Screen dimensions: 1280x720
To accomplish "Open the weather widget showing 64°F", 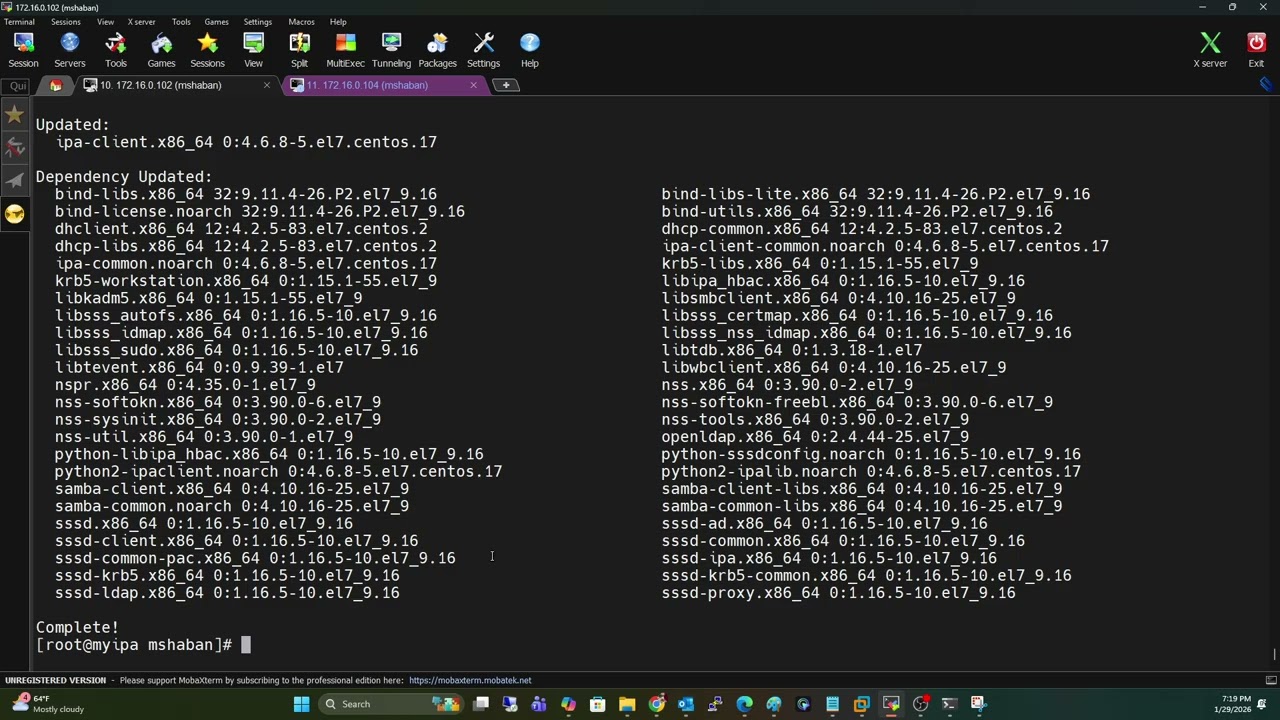I will pyautogui.click(x=48, y=704).
